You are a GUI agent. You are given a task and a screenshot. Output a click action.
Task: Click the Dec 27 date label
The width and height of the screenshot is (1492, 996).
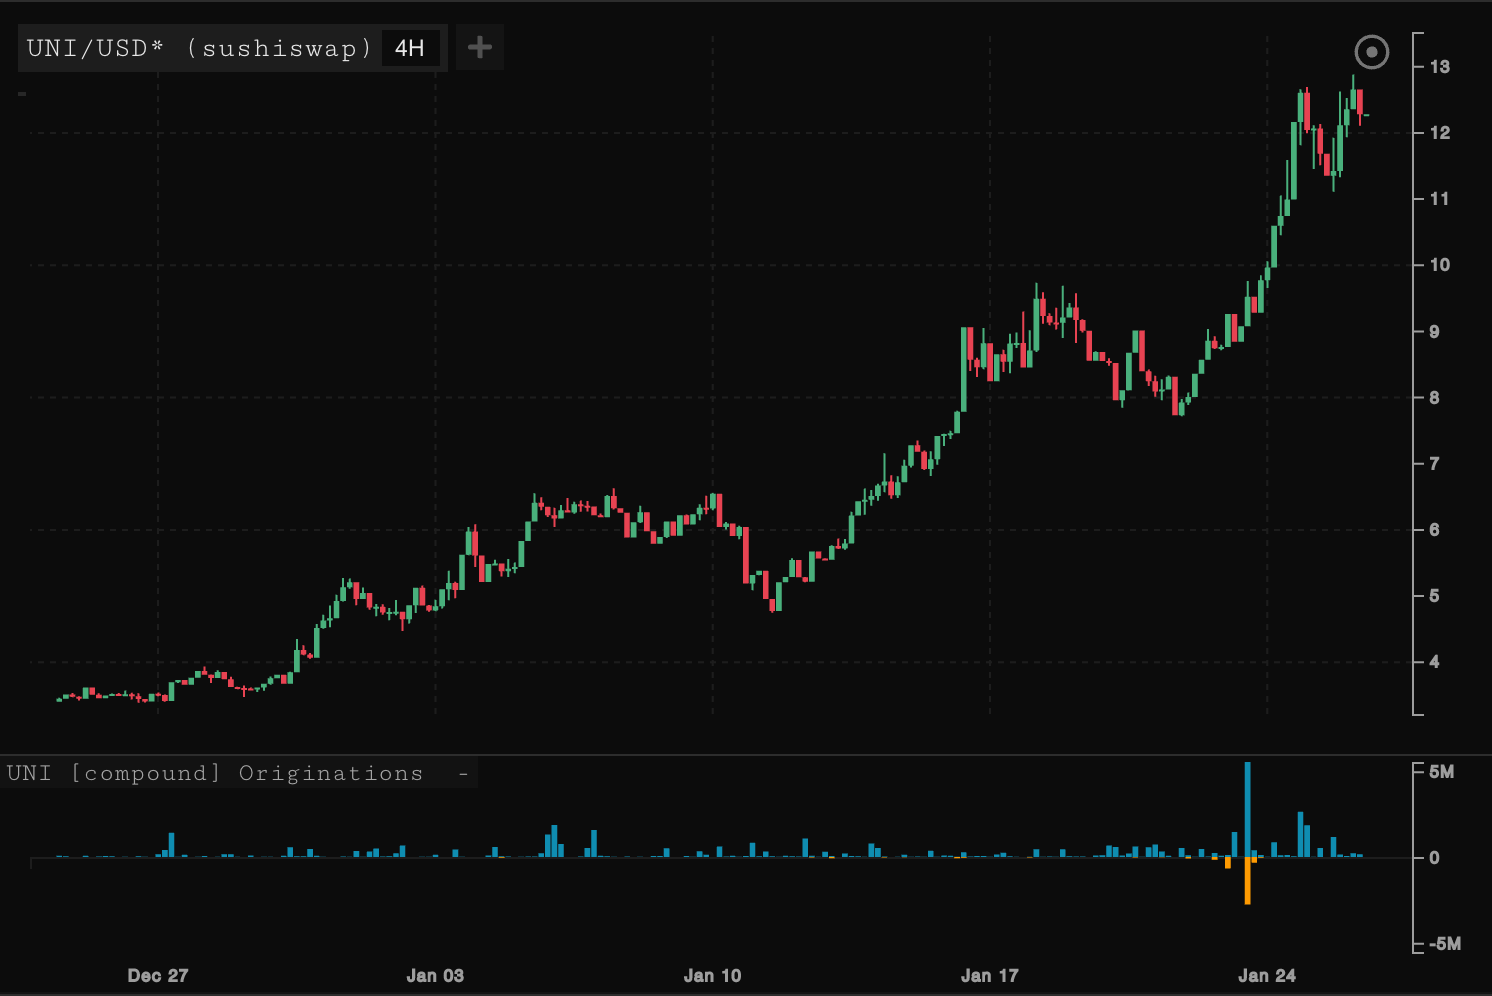158,975
